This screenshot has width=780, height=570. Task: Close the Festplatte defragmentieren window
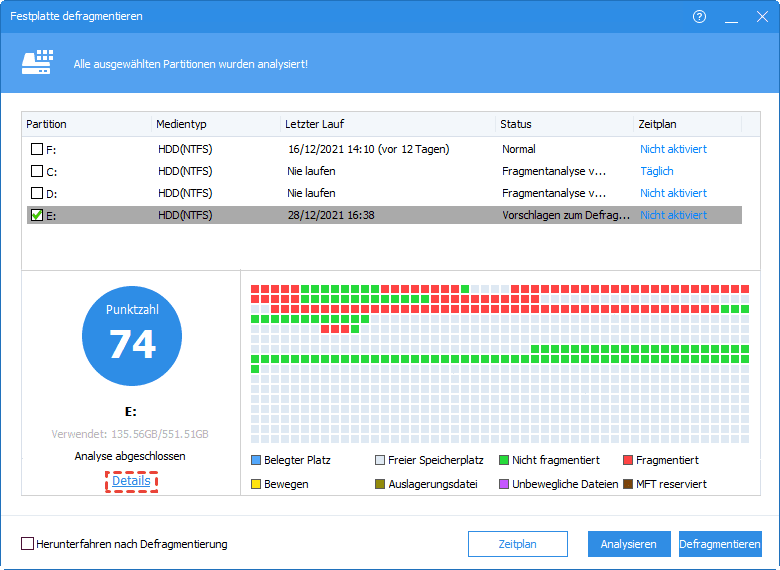(x=762, y=16)
